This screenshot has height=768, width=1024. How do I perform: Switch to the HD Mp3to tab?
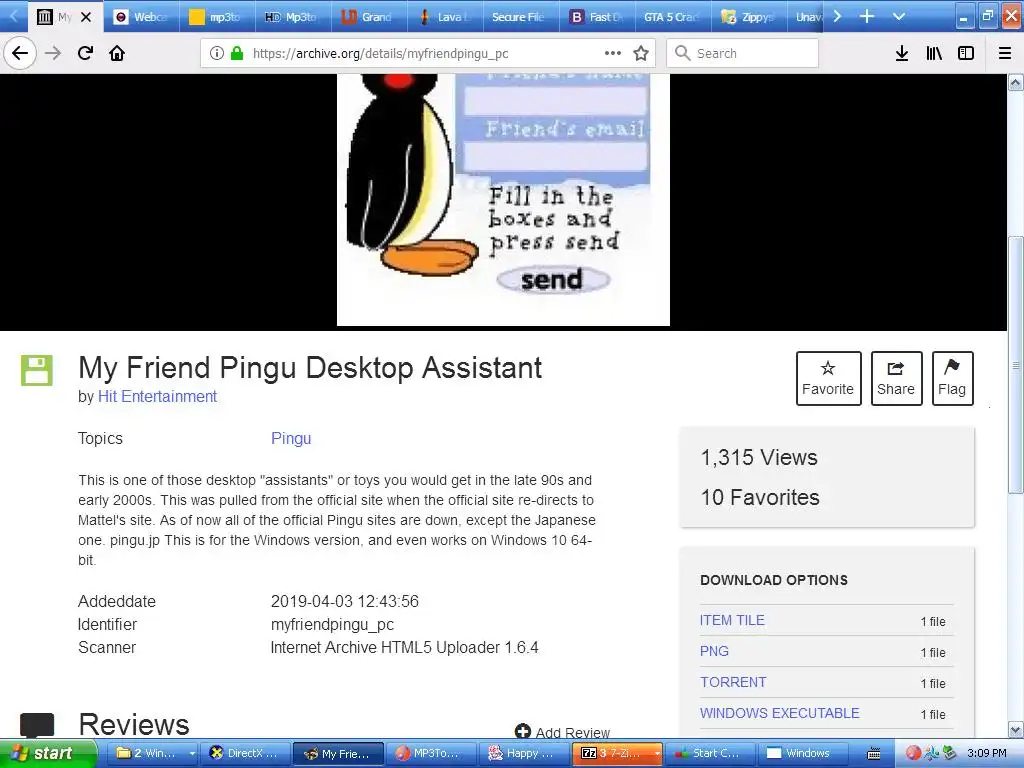coord(292,17)
